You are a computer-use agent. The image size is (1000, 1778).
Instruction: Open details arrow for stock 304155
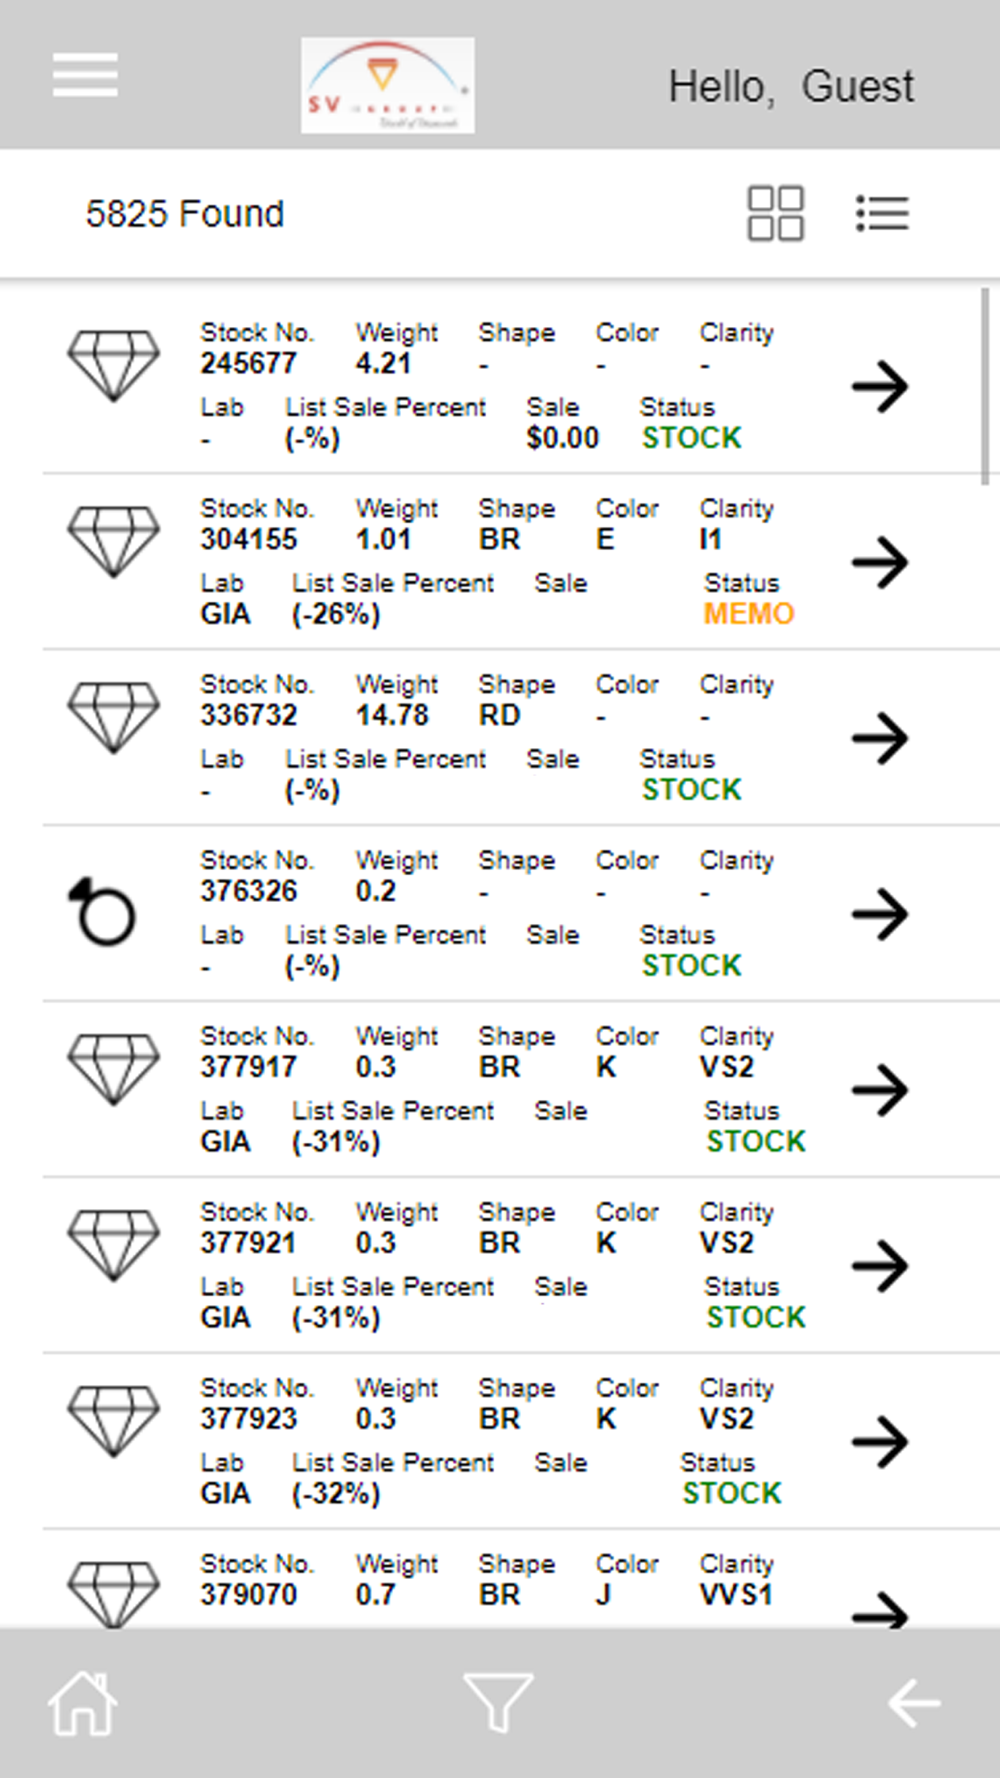880,562
